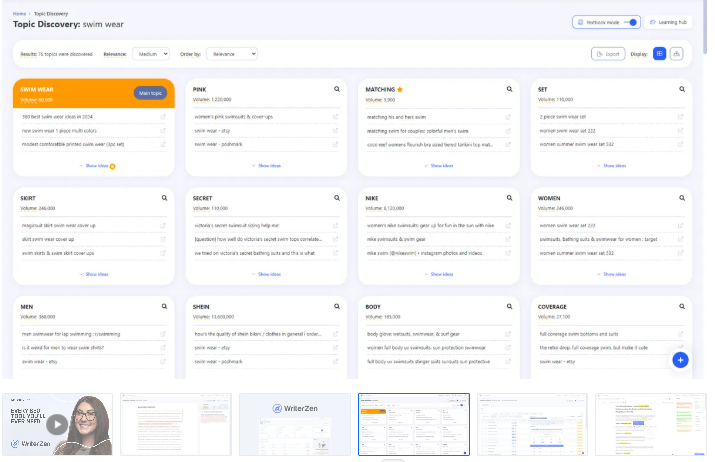Expand Show ideas under the SKIRT card
Viewport: 715px width, 462px height.
96,273
